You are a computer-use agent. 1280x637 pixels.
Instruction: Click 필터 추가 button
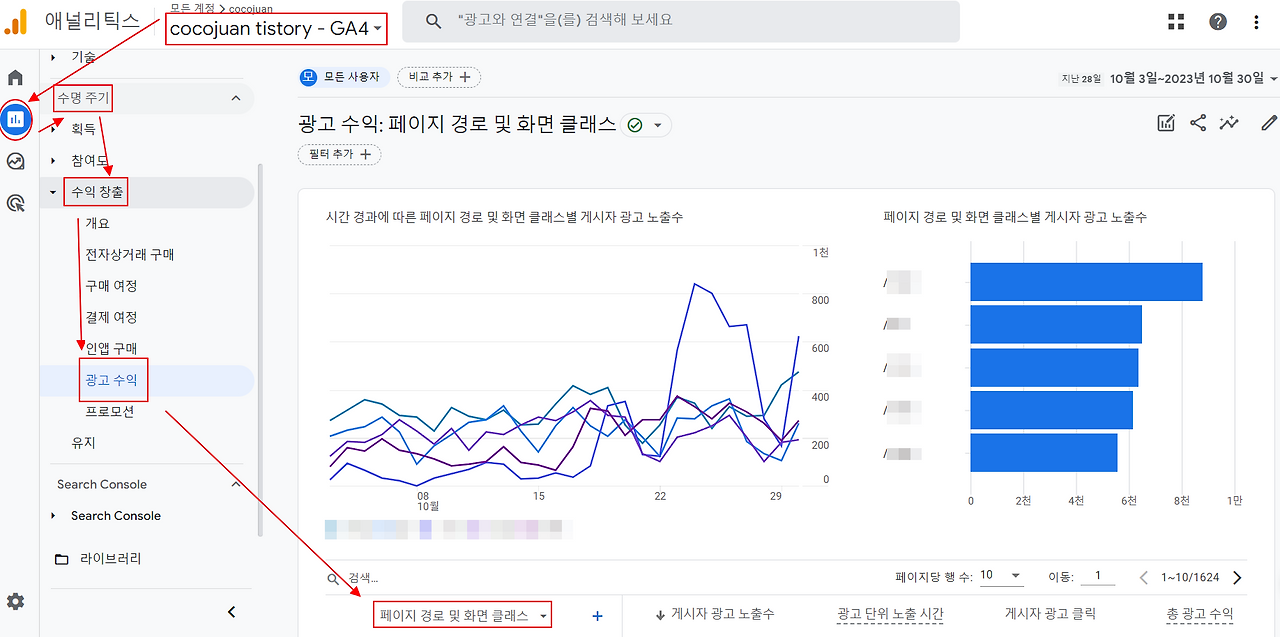[340, 155]
